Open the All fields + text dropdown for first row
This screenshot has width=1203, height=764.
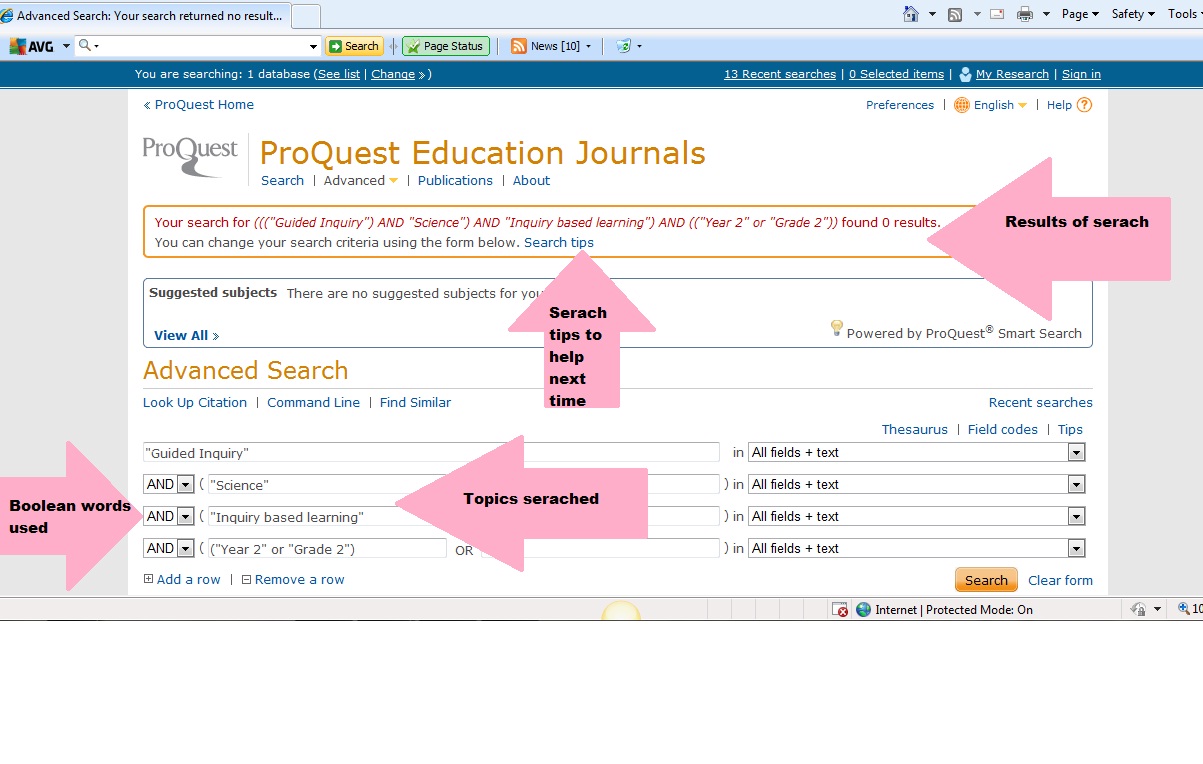tap(1076, 452)
